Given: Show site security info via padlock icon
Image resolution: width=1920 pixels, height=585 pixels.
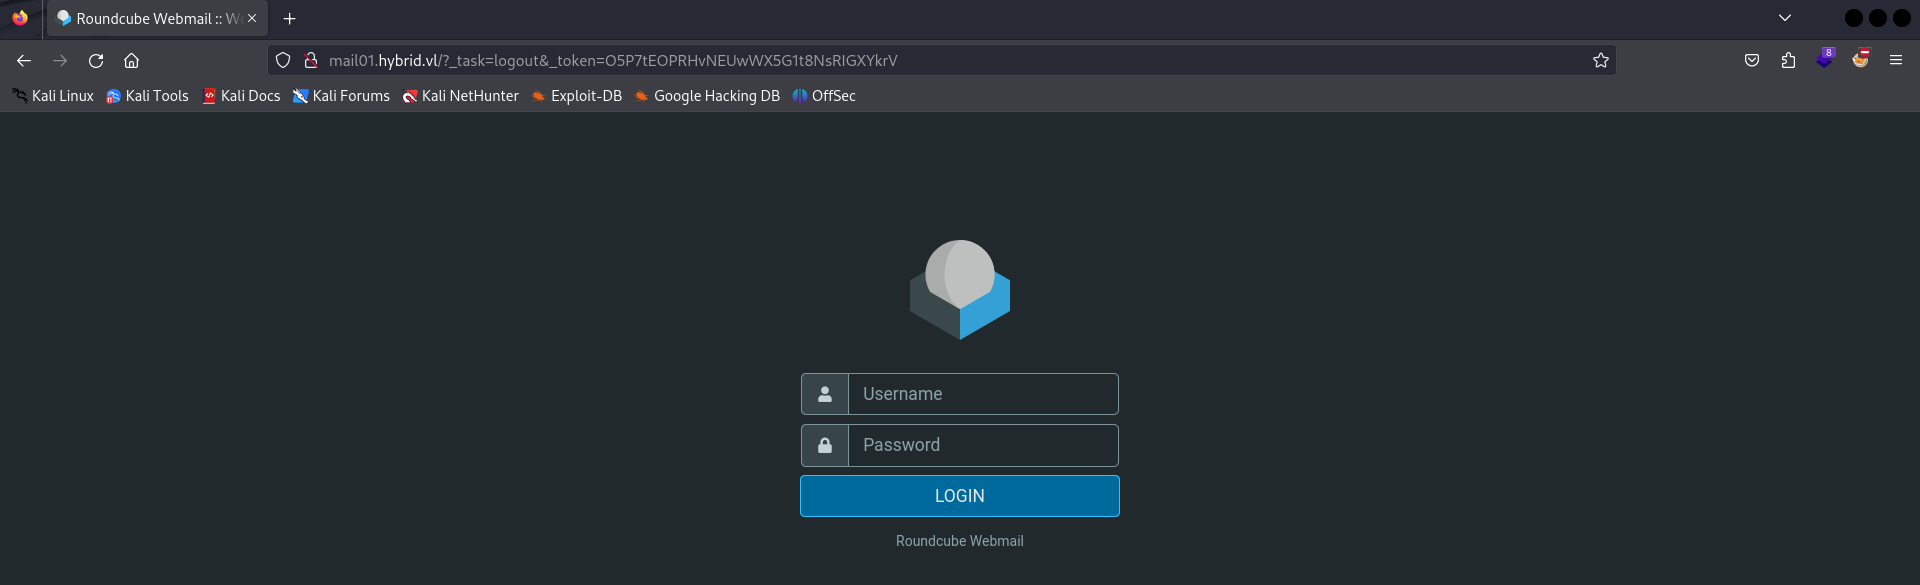Looking at the screenshot, I should (311, 61).
